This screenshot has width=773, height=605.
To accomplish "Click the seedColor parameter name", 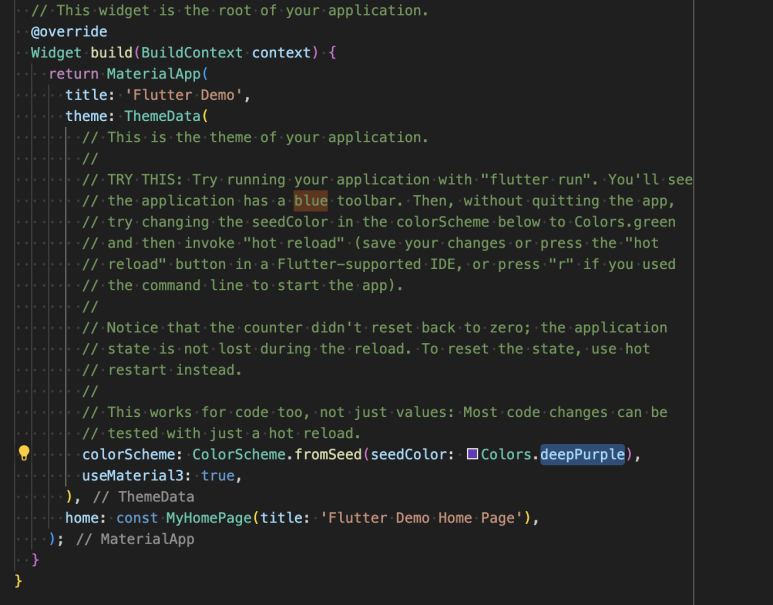I will 408,454.
